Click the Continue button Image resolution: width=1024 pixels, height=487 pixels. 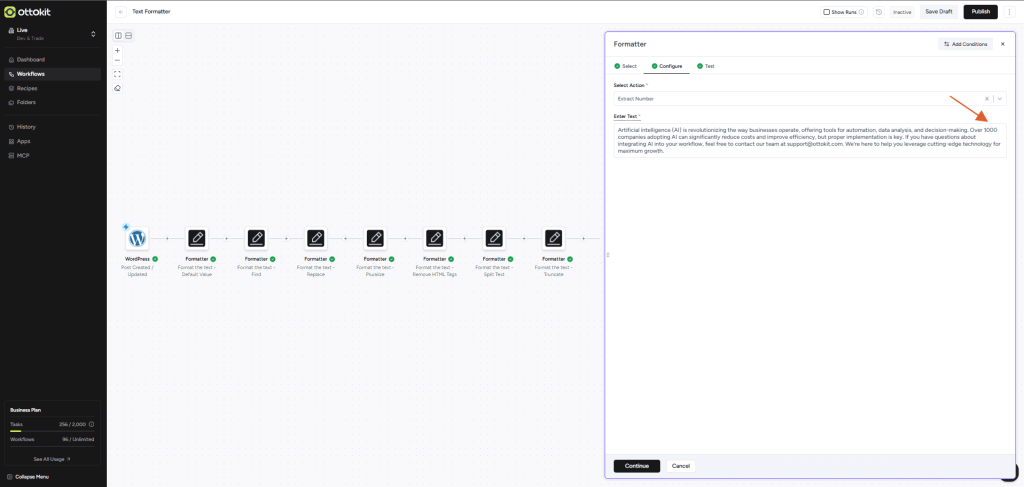point(636,466)
